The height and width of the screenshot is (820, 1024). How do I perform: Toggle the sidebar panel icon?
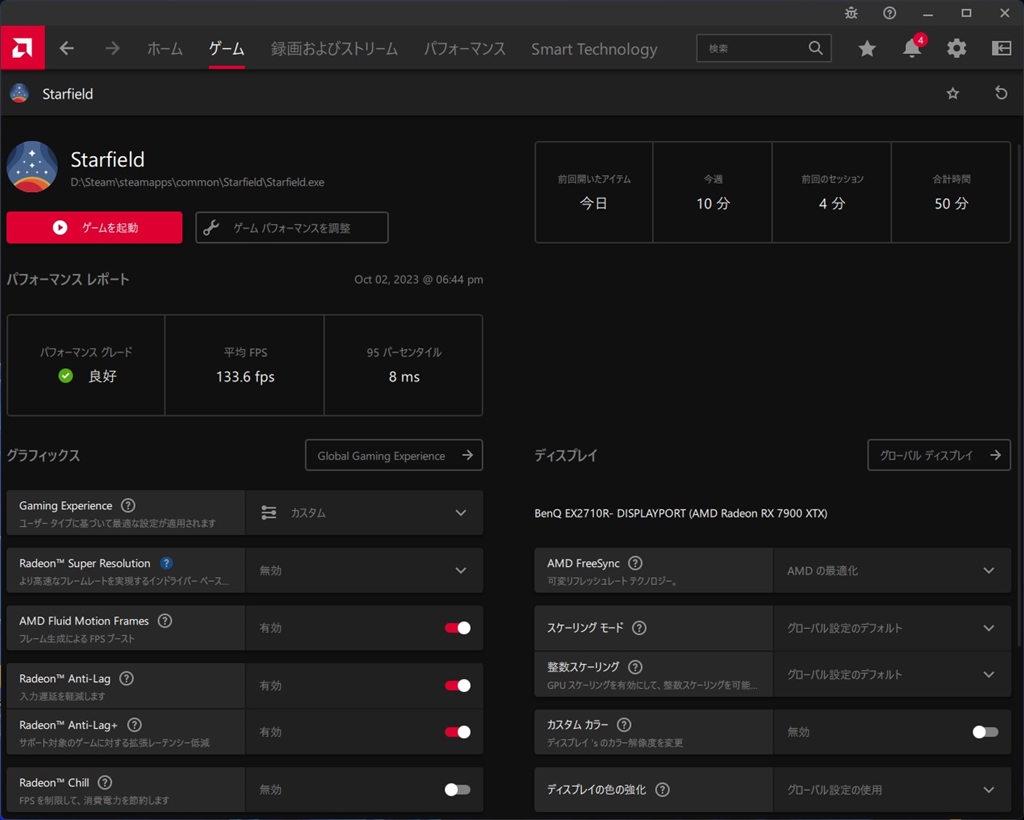[x=1001, y=48]
